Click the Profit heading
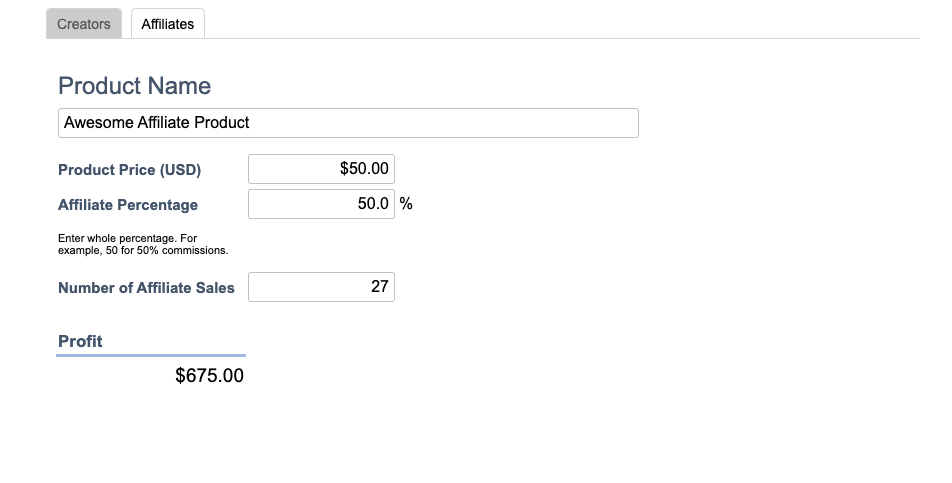952x483 pixels. pyautogui.click(x=80, y=341)
